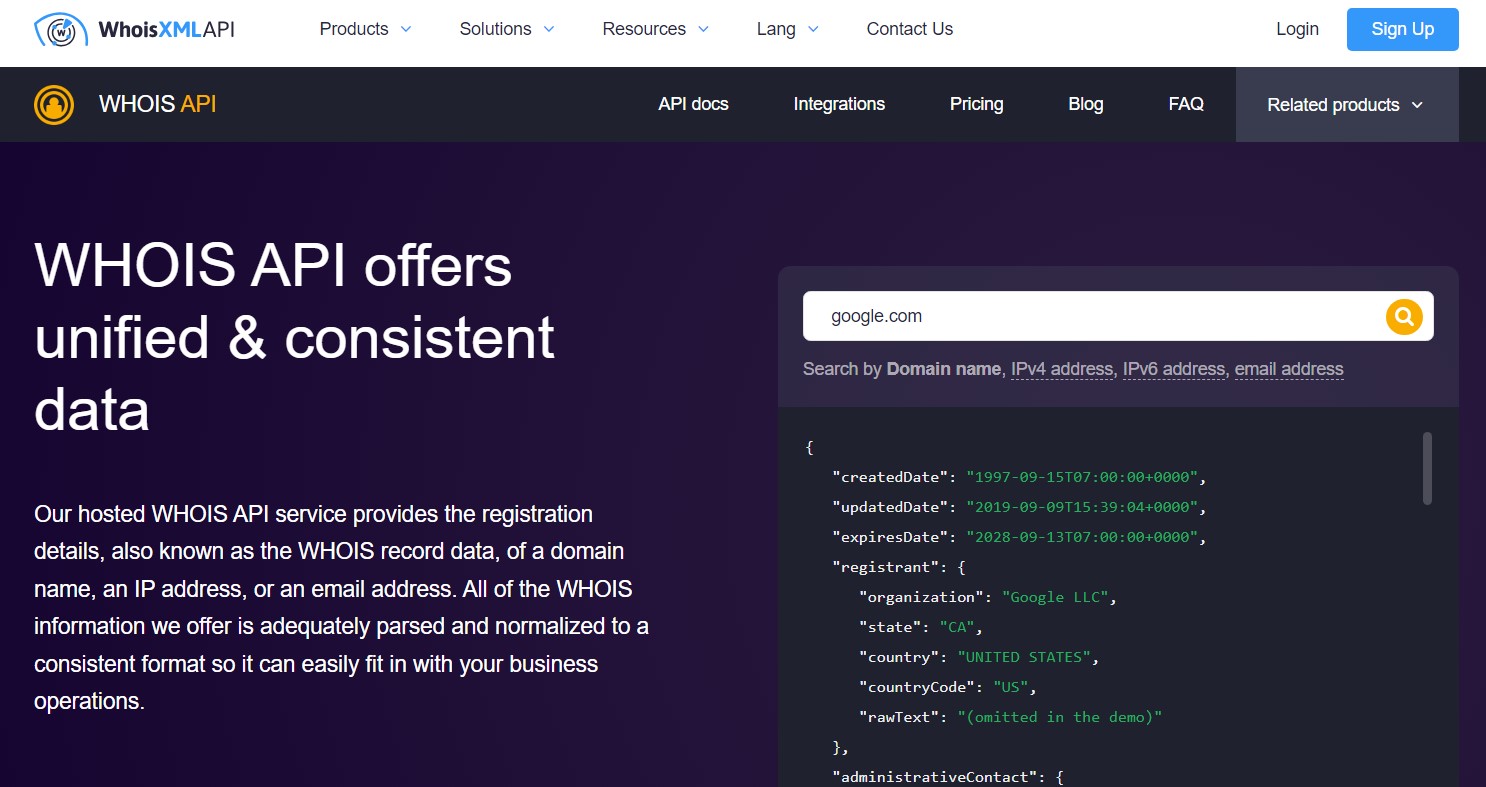
Task: Click the createdDate value 1997-09-15
Action: (1084, 477)
